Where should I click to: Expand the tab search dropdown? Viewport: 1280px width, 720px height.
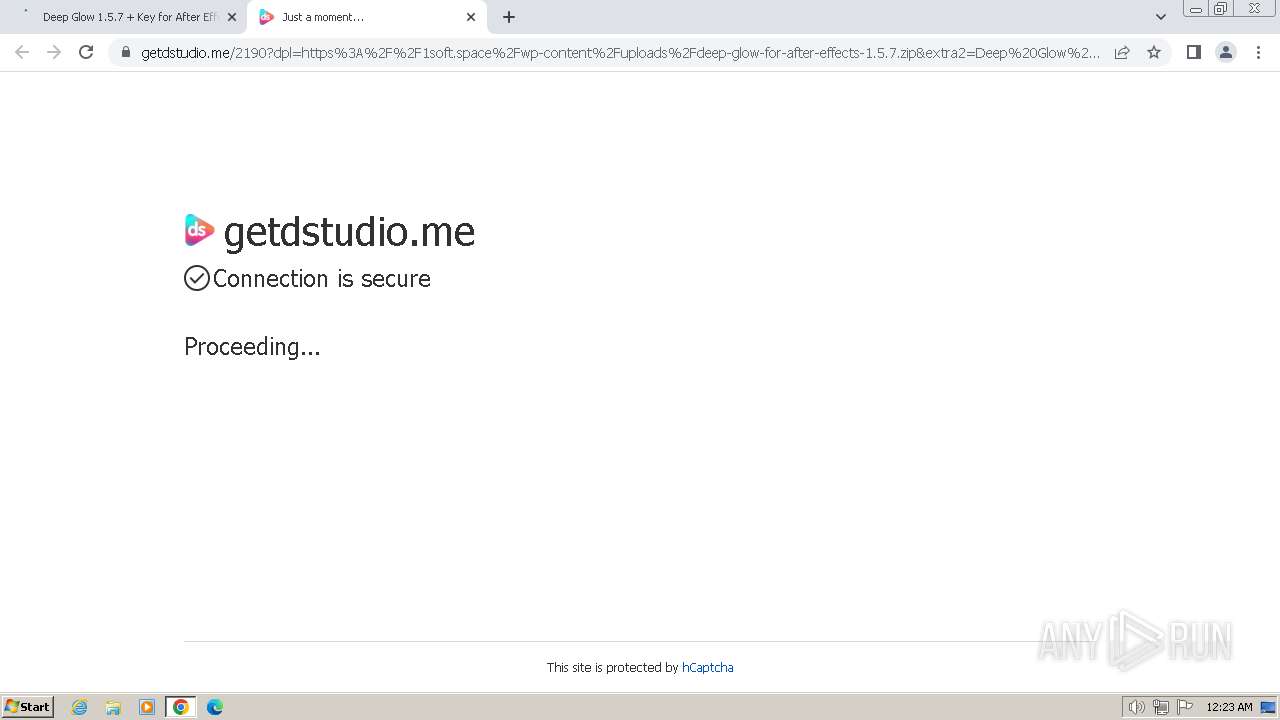coord(1160,17)
